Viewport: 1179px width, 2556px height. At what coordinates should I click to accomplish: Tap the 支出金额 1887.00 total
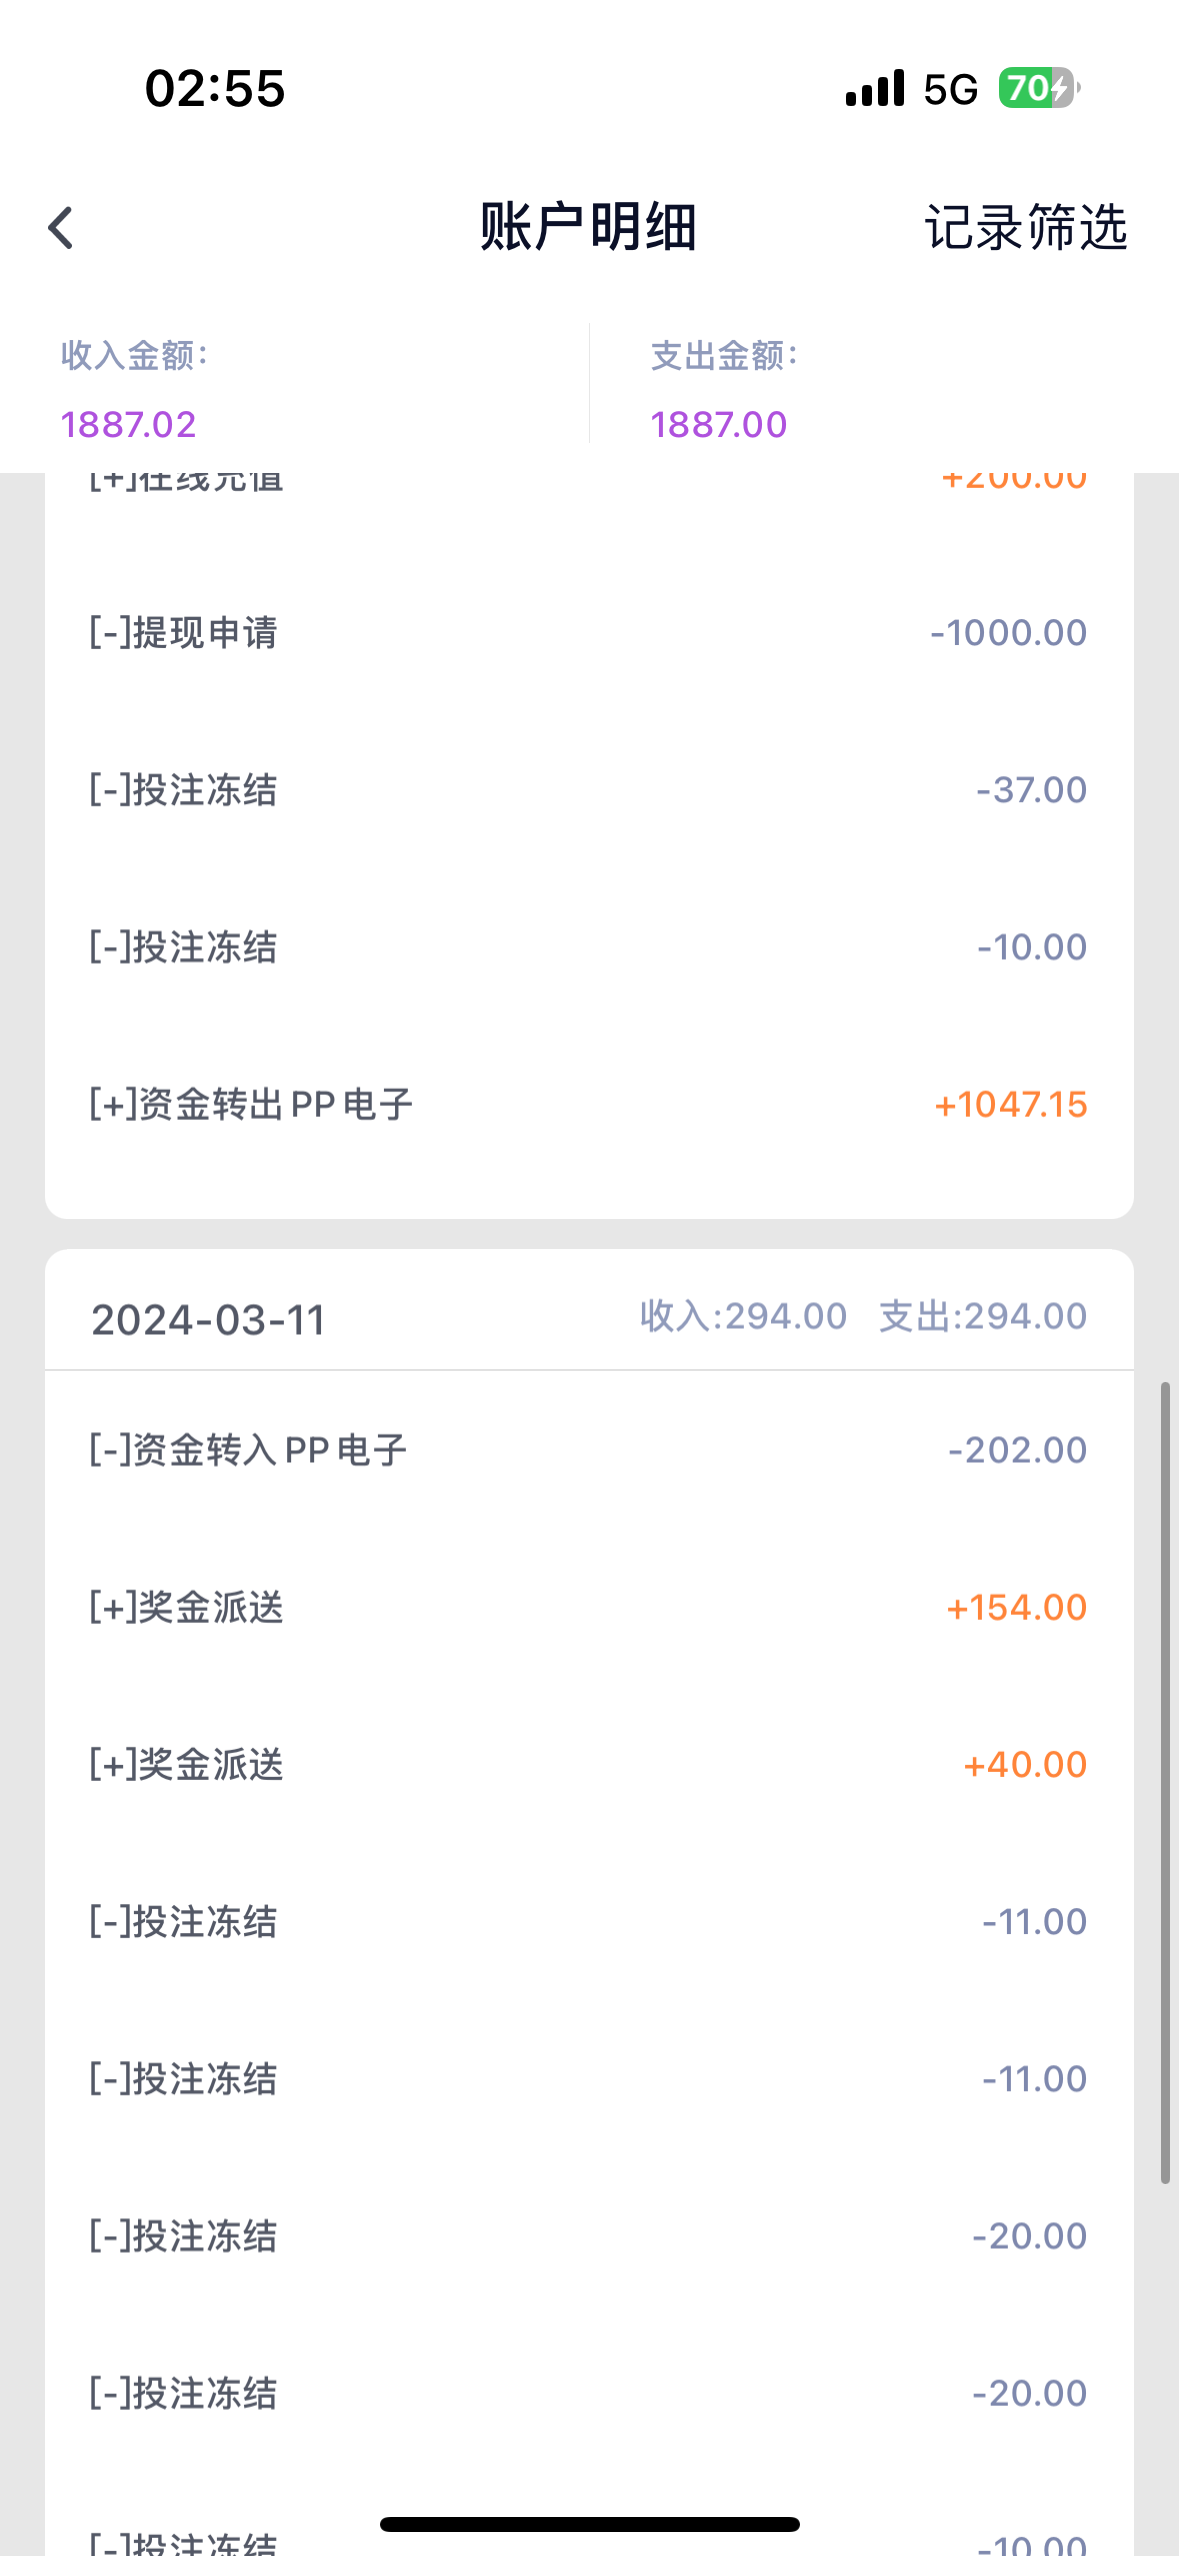pyautogui.click(x=719, y=424)
